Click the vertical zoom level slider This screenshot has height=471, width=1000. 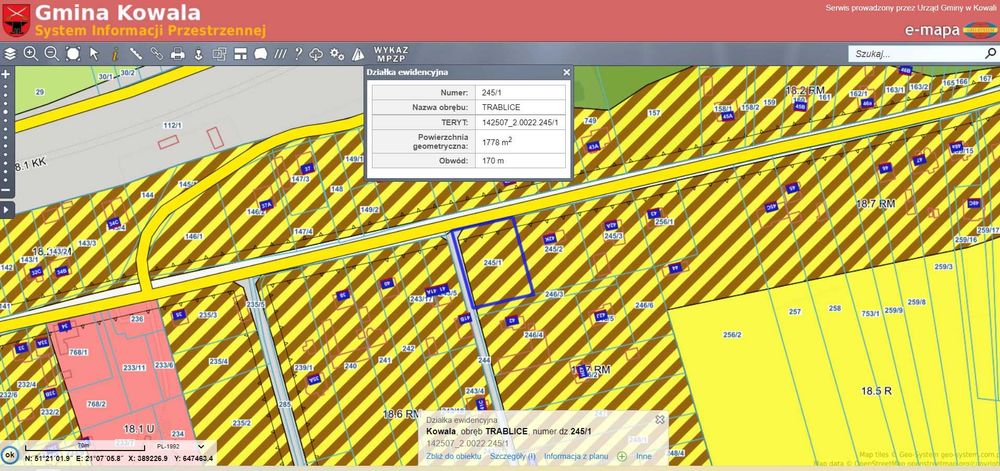click(x=6, y=132)
